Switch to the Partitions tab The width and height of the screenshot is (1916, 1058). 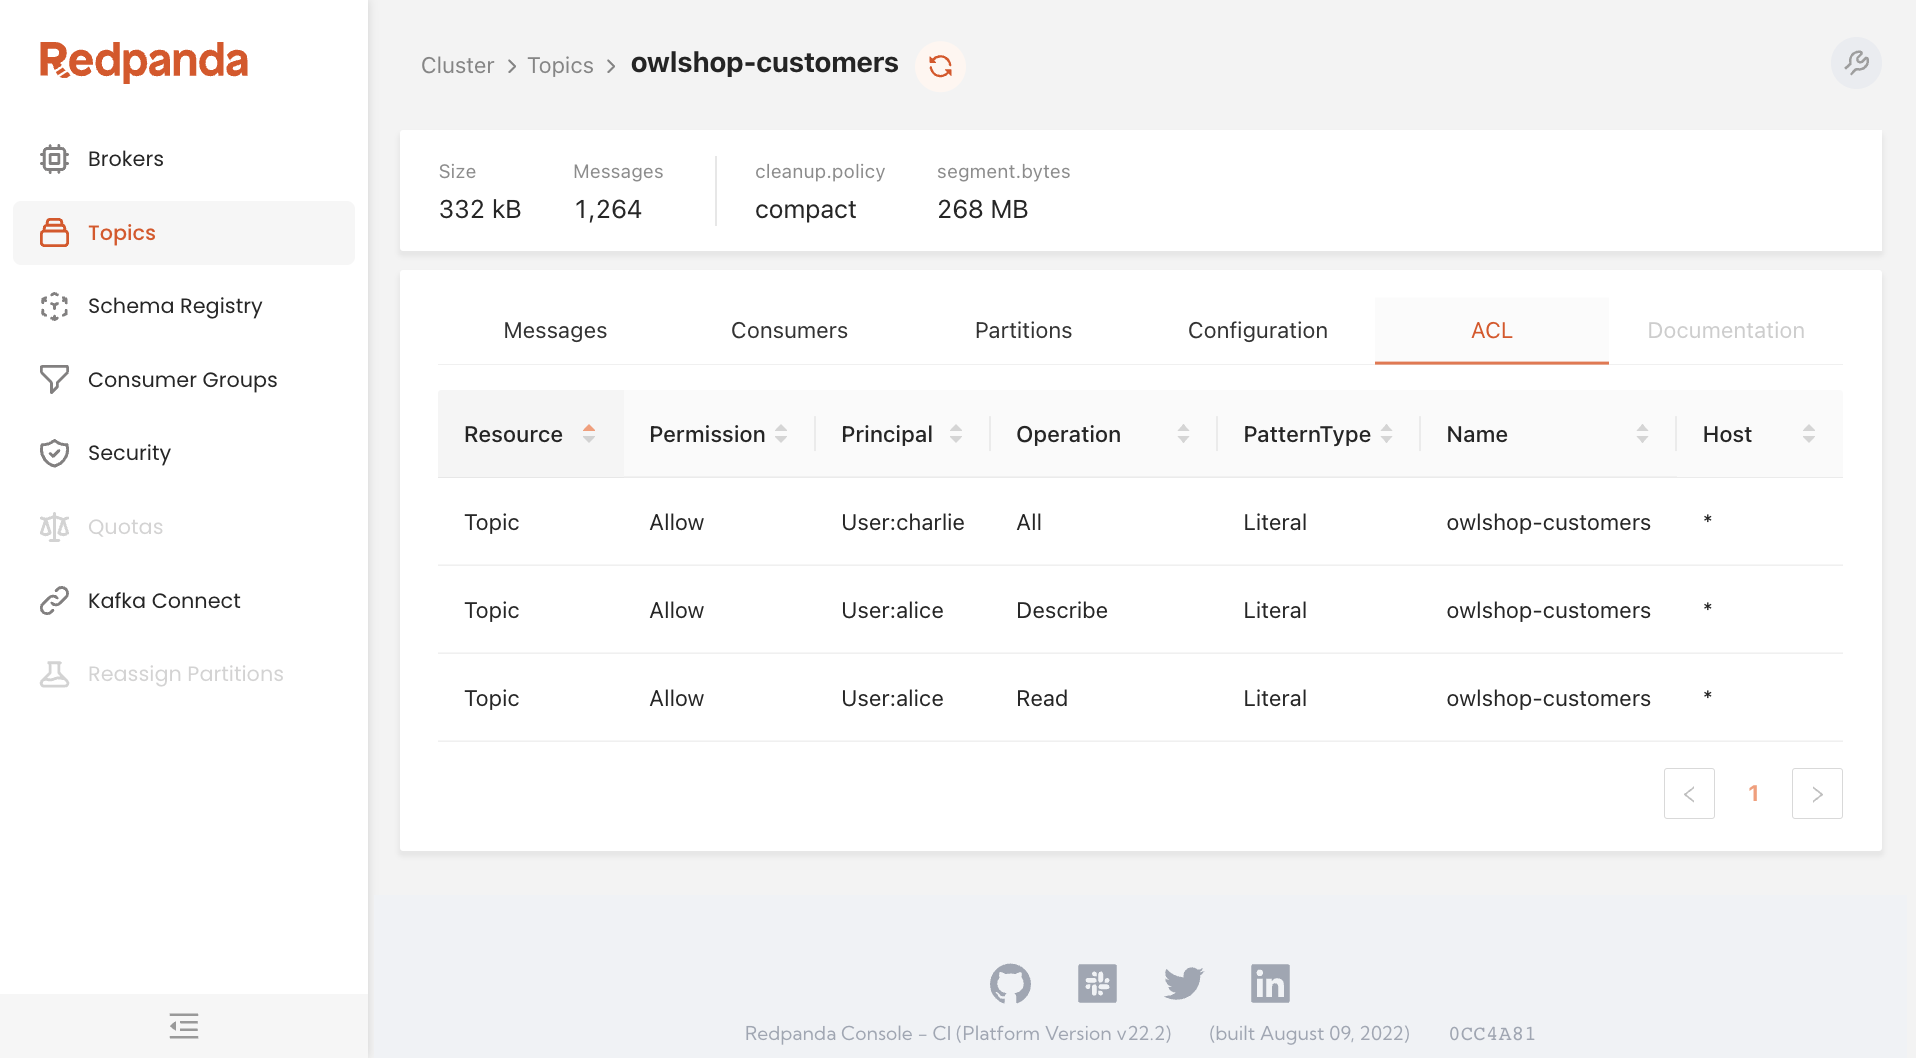[1023, 331]
